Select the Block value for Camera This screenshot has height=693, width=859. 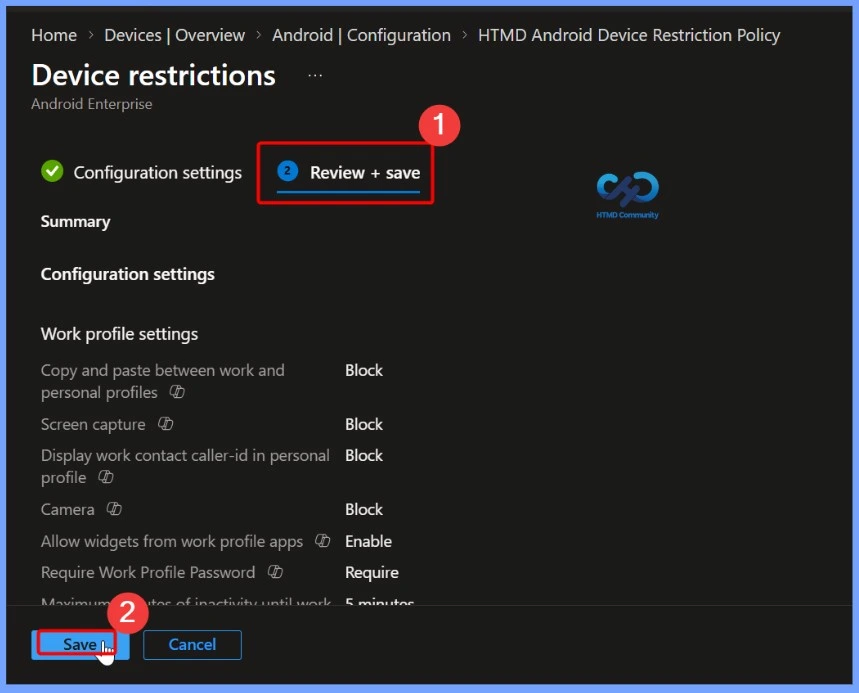click(364, 509)
